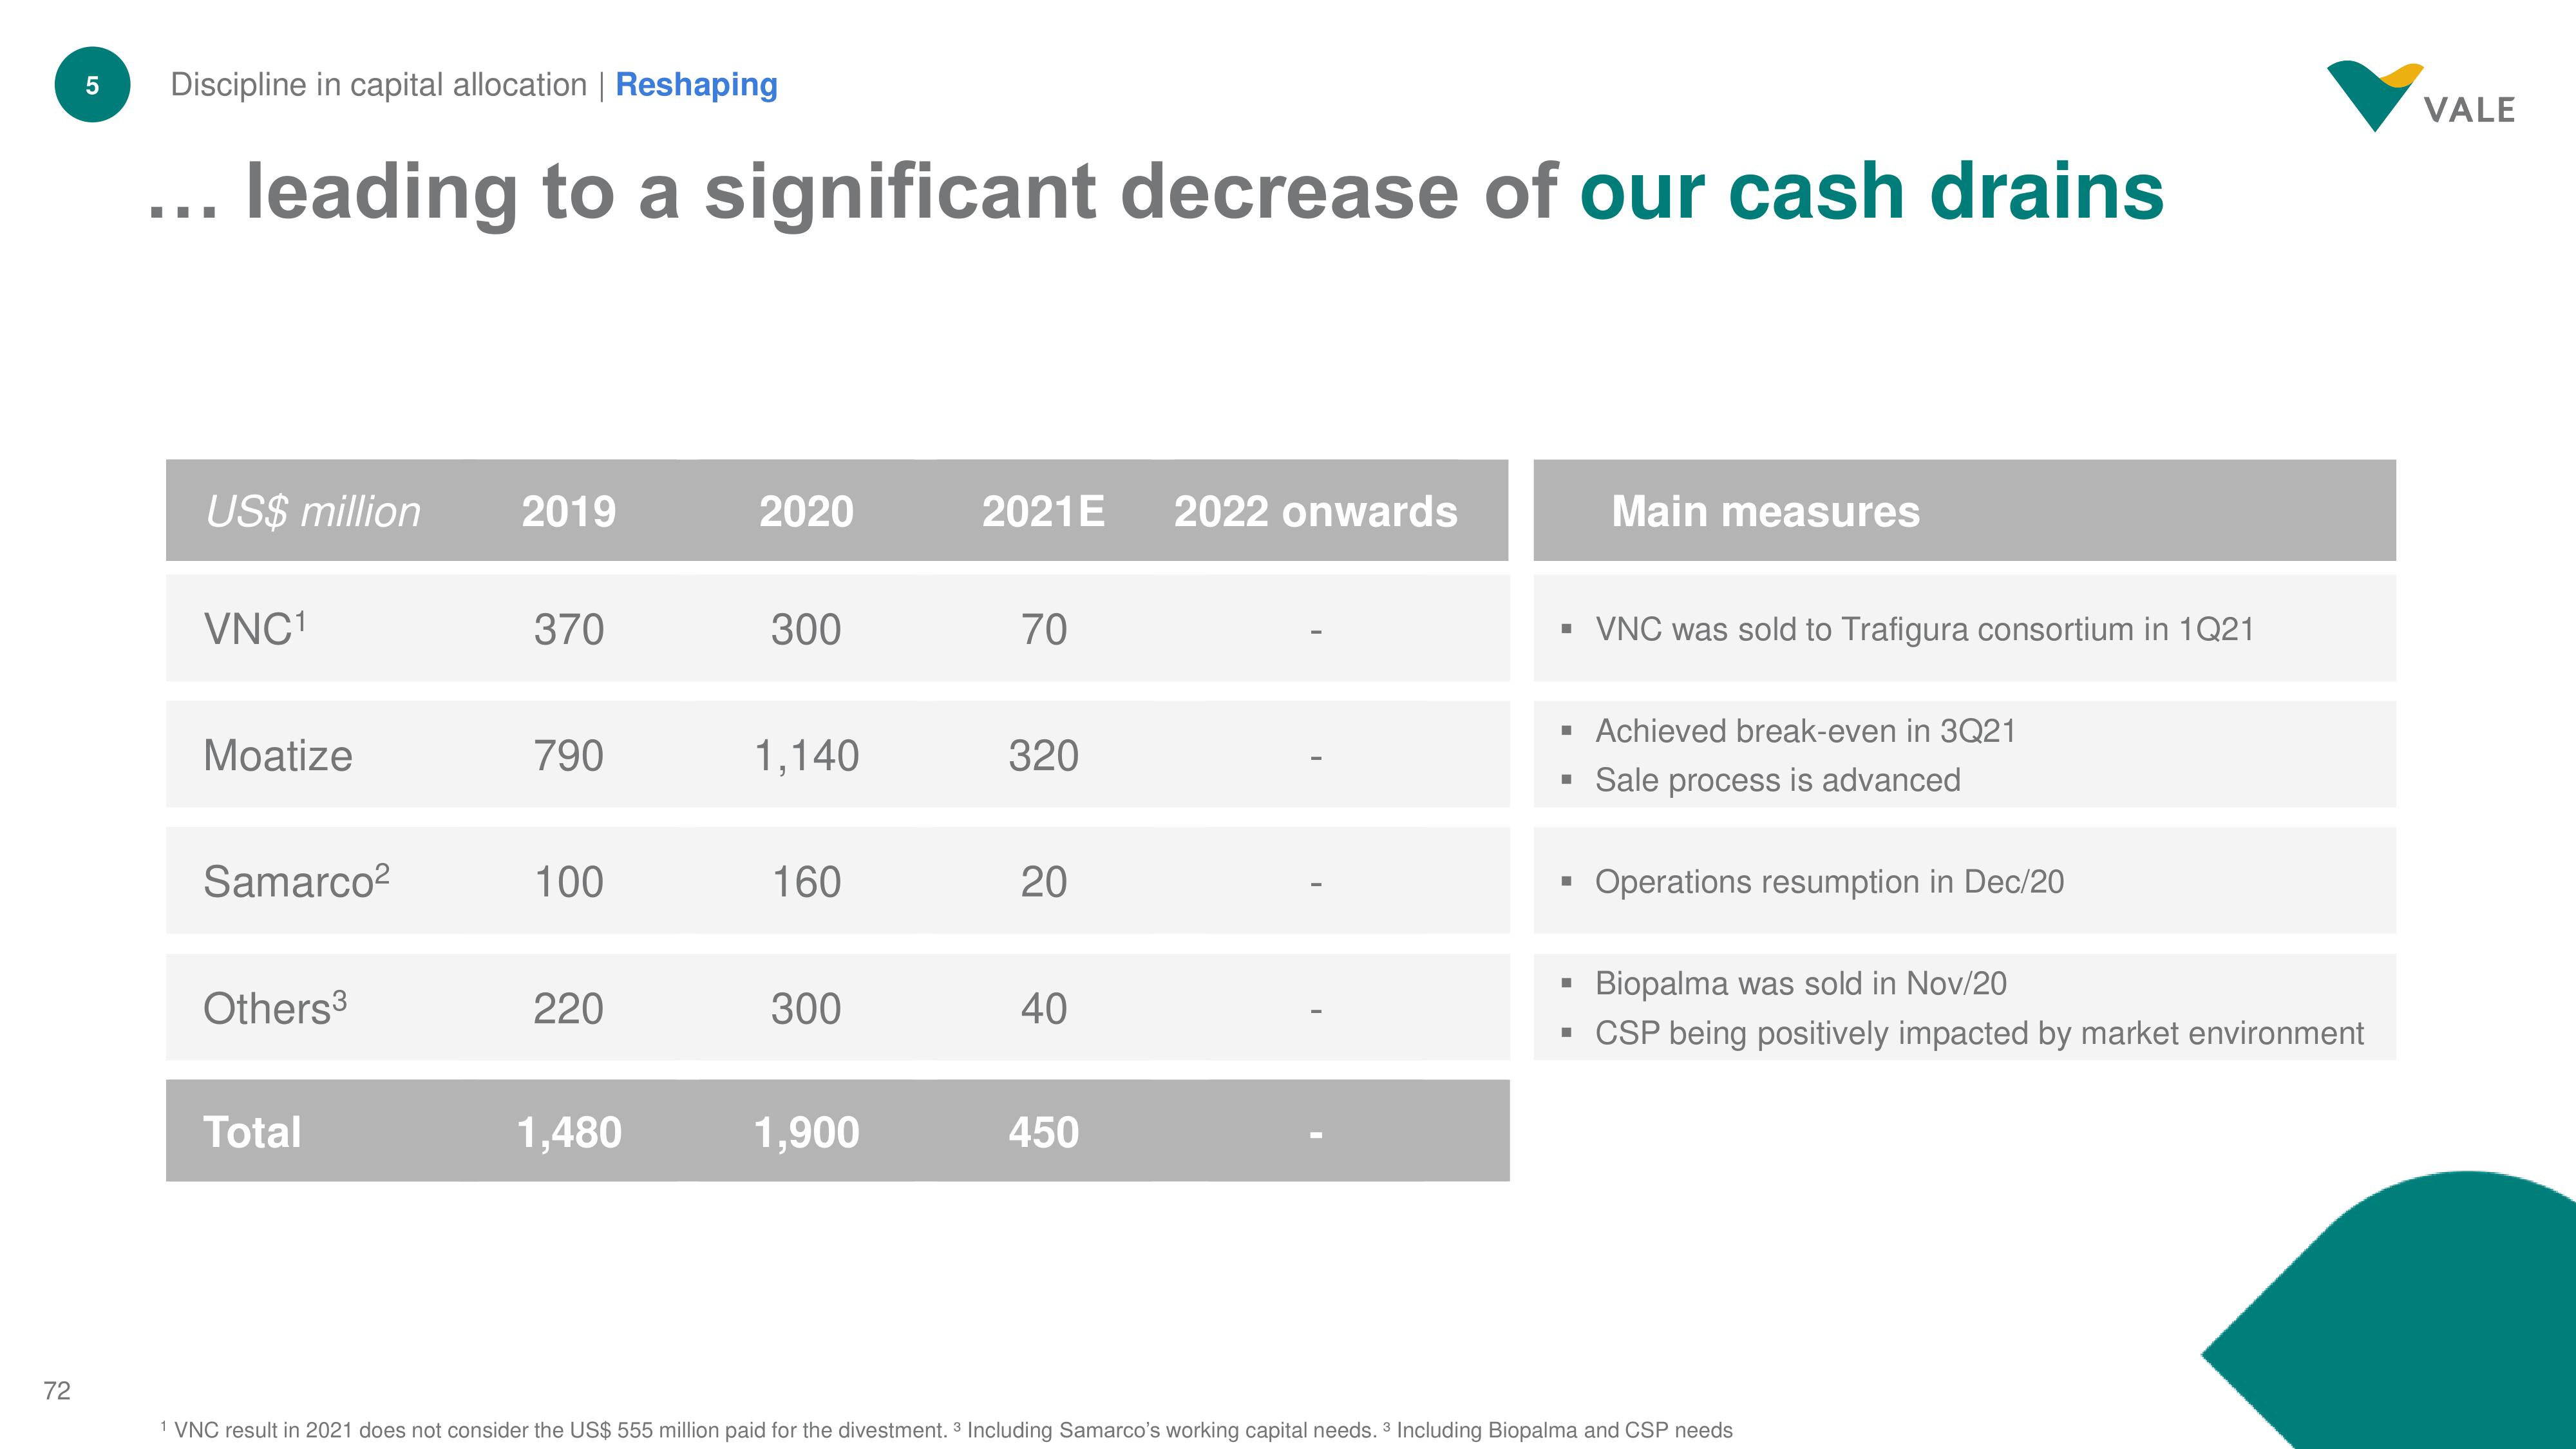Click Moatize 2019 value 790

tap(569, 756)
